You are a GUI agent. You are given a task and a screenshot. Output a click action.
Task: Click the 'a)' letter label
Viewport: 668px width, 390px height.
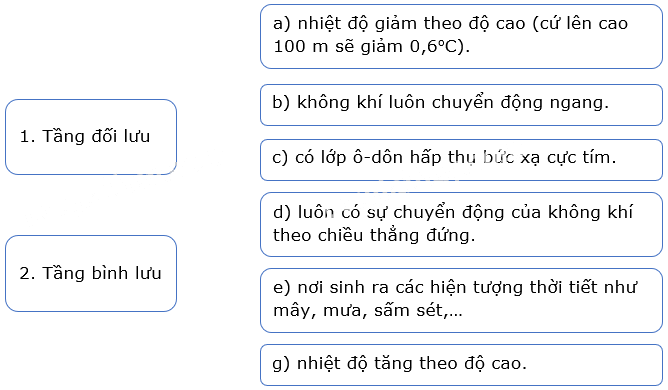click(282, 24)
